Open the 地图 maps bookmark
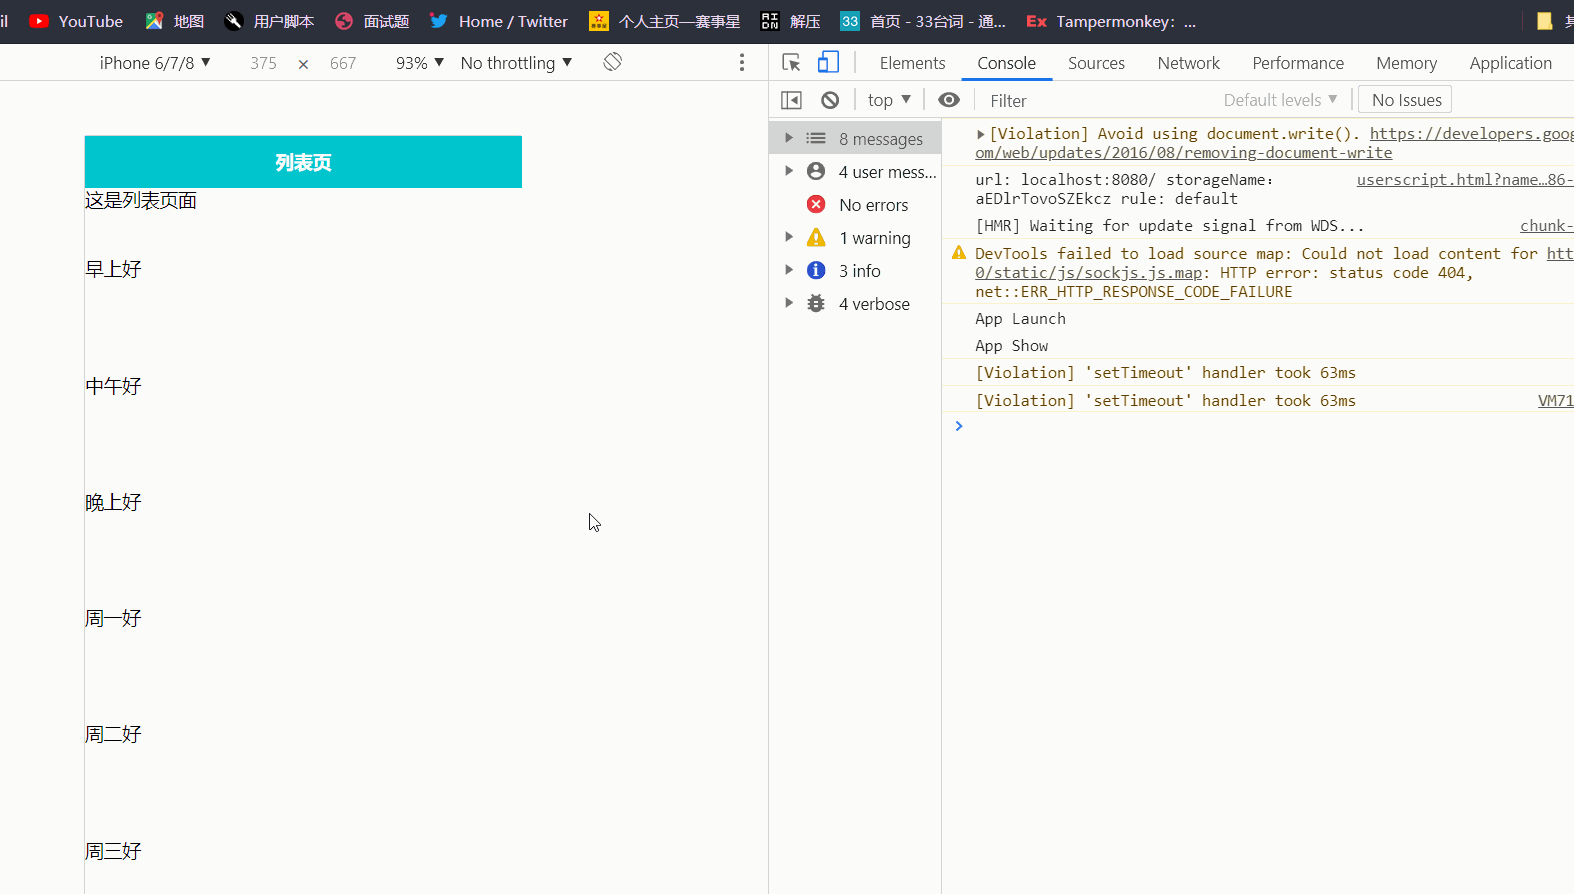This screenshot has width=1574, height=894. point(175,21)
